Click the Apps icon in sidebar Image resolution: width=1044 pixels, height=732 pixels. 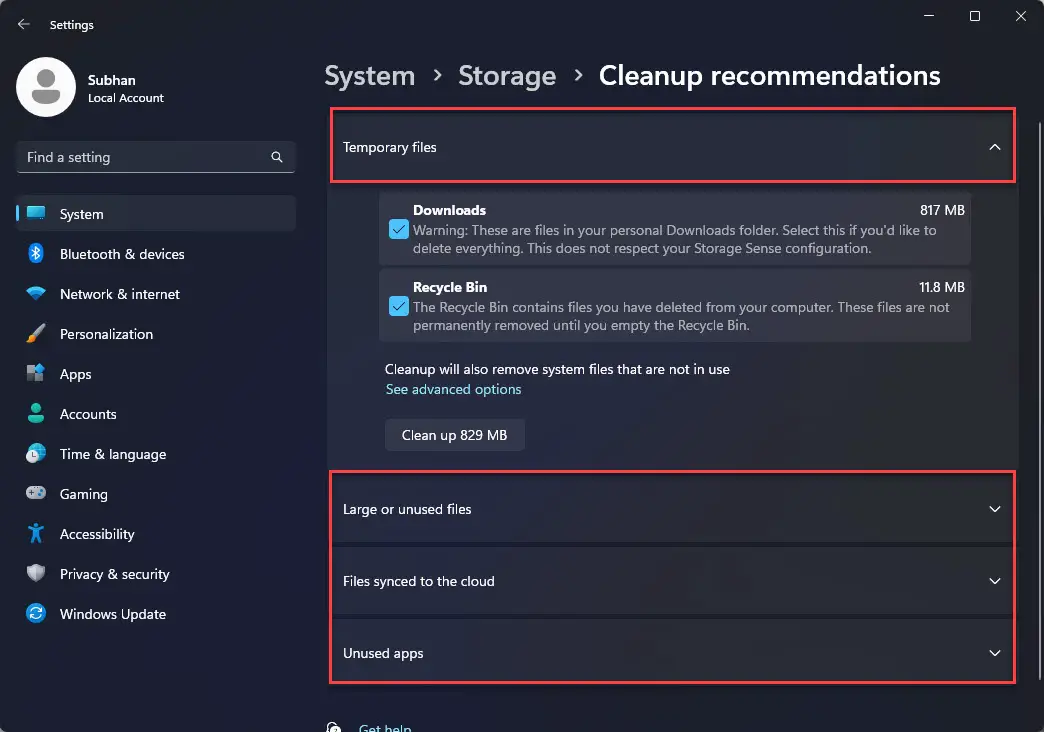pyautogui.click(x=36, y=373)
